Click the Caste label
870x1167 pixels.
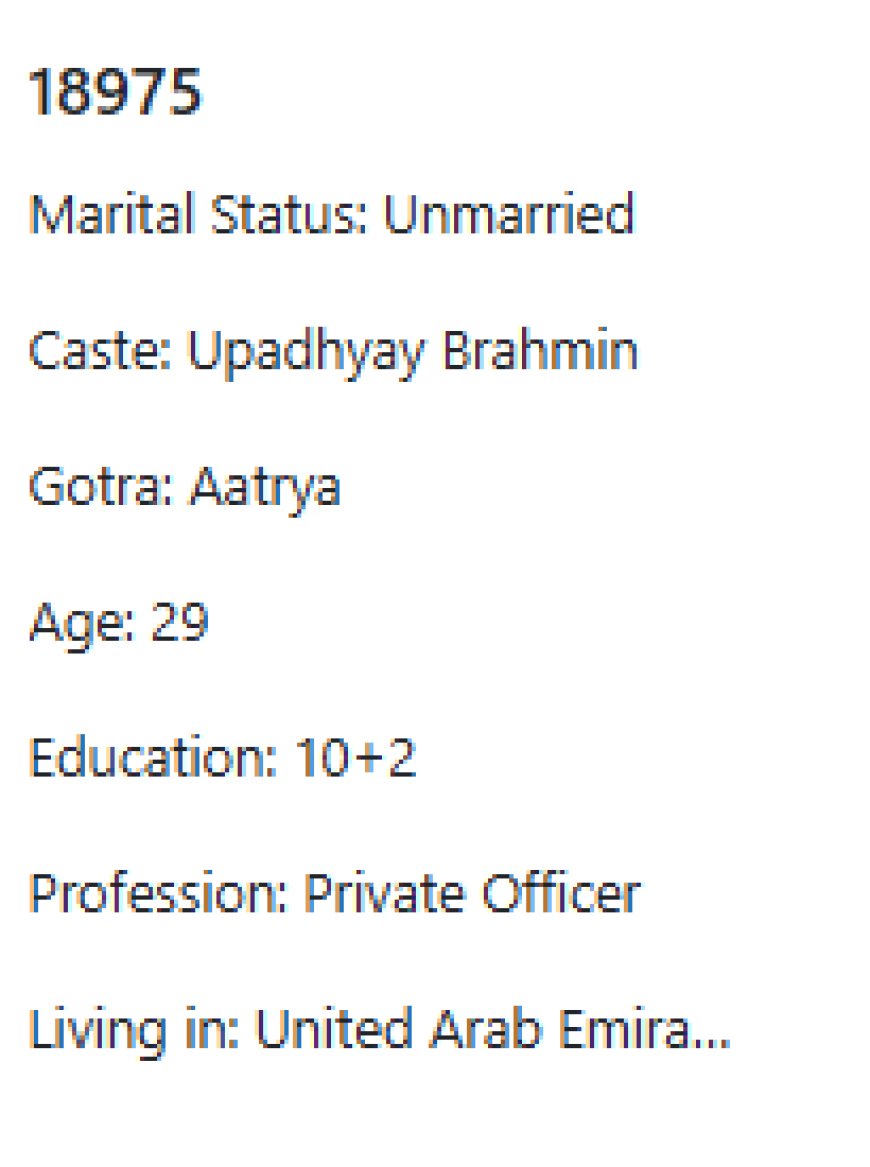coord(100,350)
